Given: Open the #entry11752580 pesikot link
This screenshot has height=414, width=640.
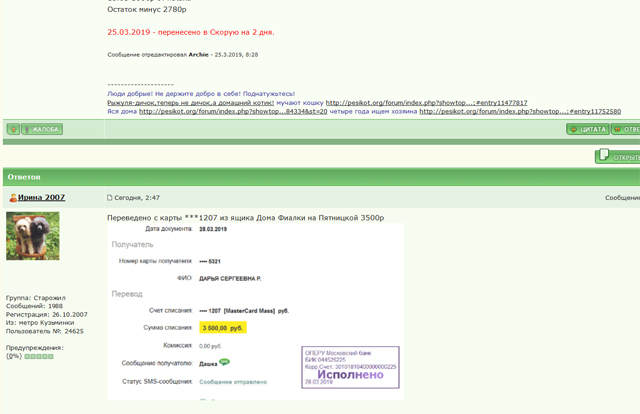Looking at the screenshot, I should coord(520,111).
